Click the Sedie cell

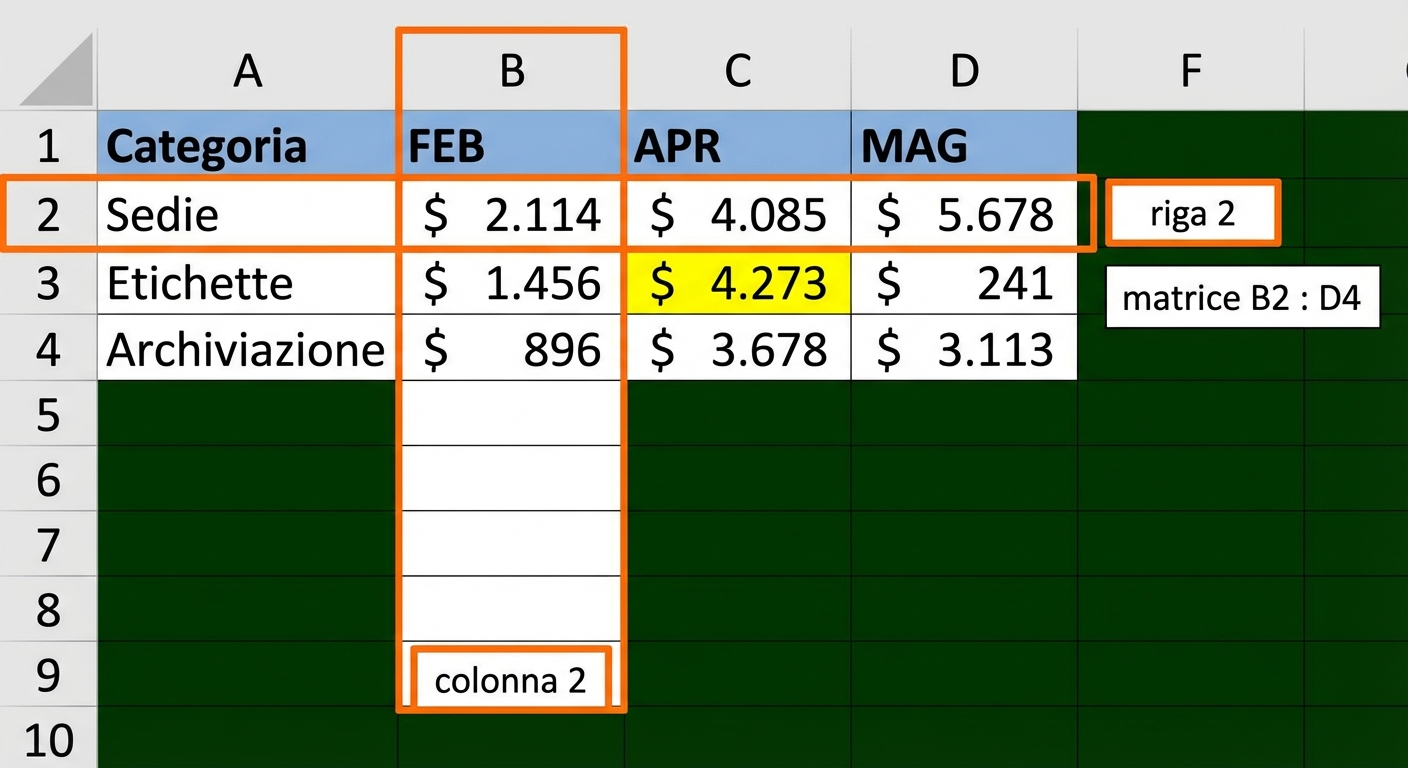point(247,213)
